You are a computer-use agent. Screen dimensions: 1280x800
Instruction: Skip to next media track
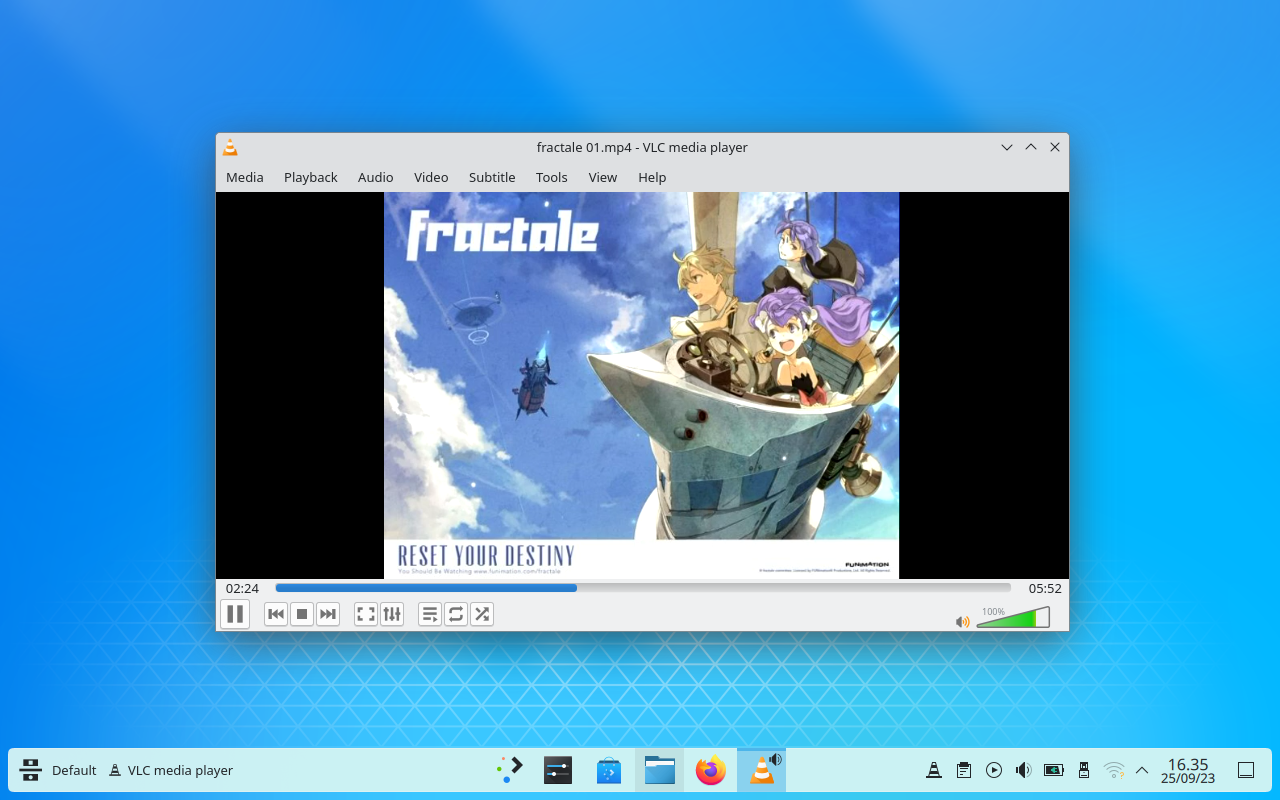[328, 614]
